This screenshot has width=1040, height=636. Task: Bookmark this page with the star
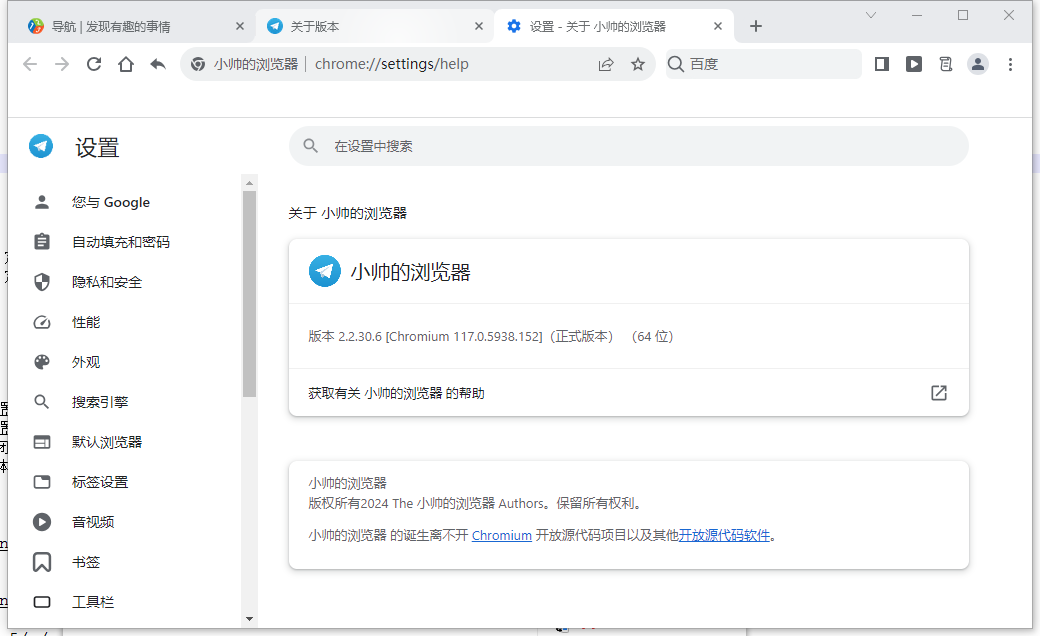point(638,64)
